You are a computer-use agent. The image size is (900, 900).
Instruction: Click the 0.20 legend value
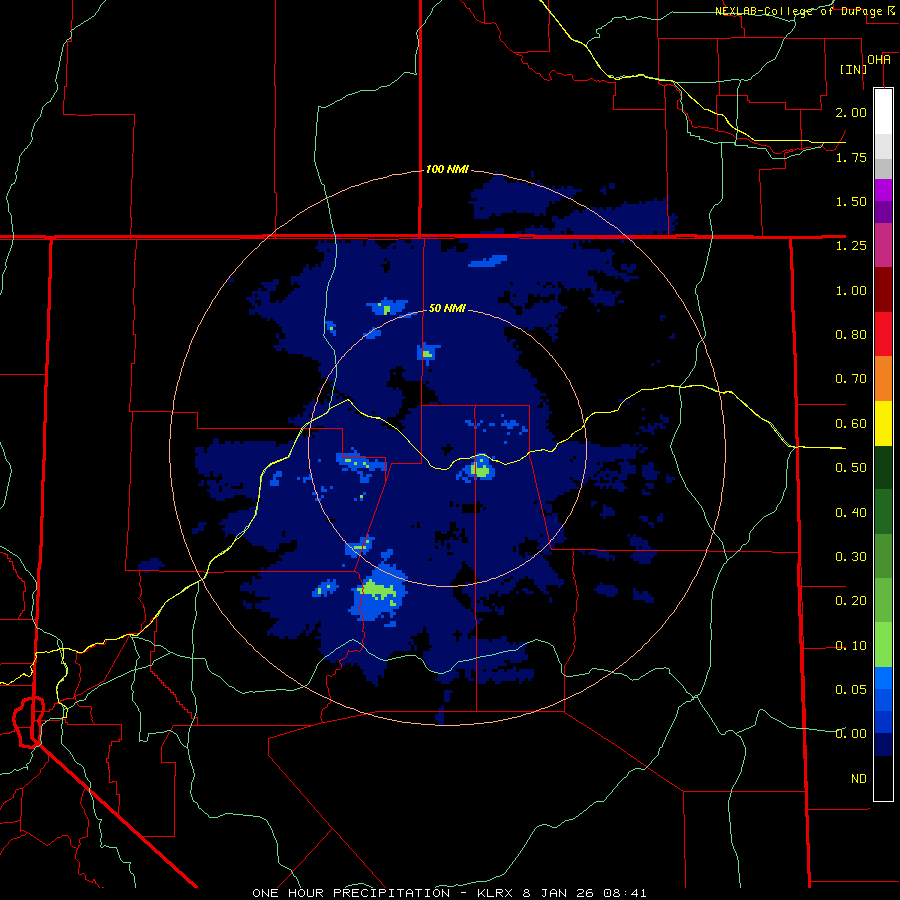coord(851,601)
